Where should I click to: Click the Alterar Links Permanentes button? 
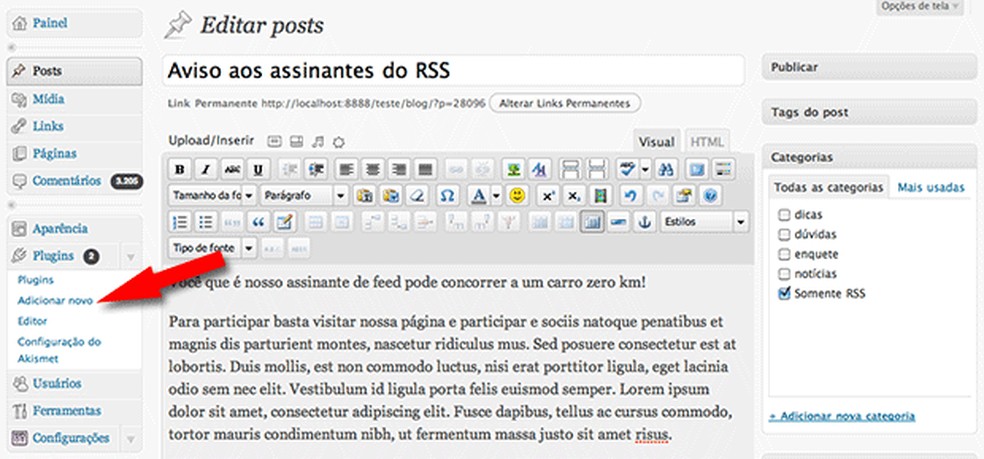click(565, 103)
